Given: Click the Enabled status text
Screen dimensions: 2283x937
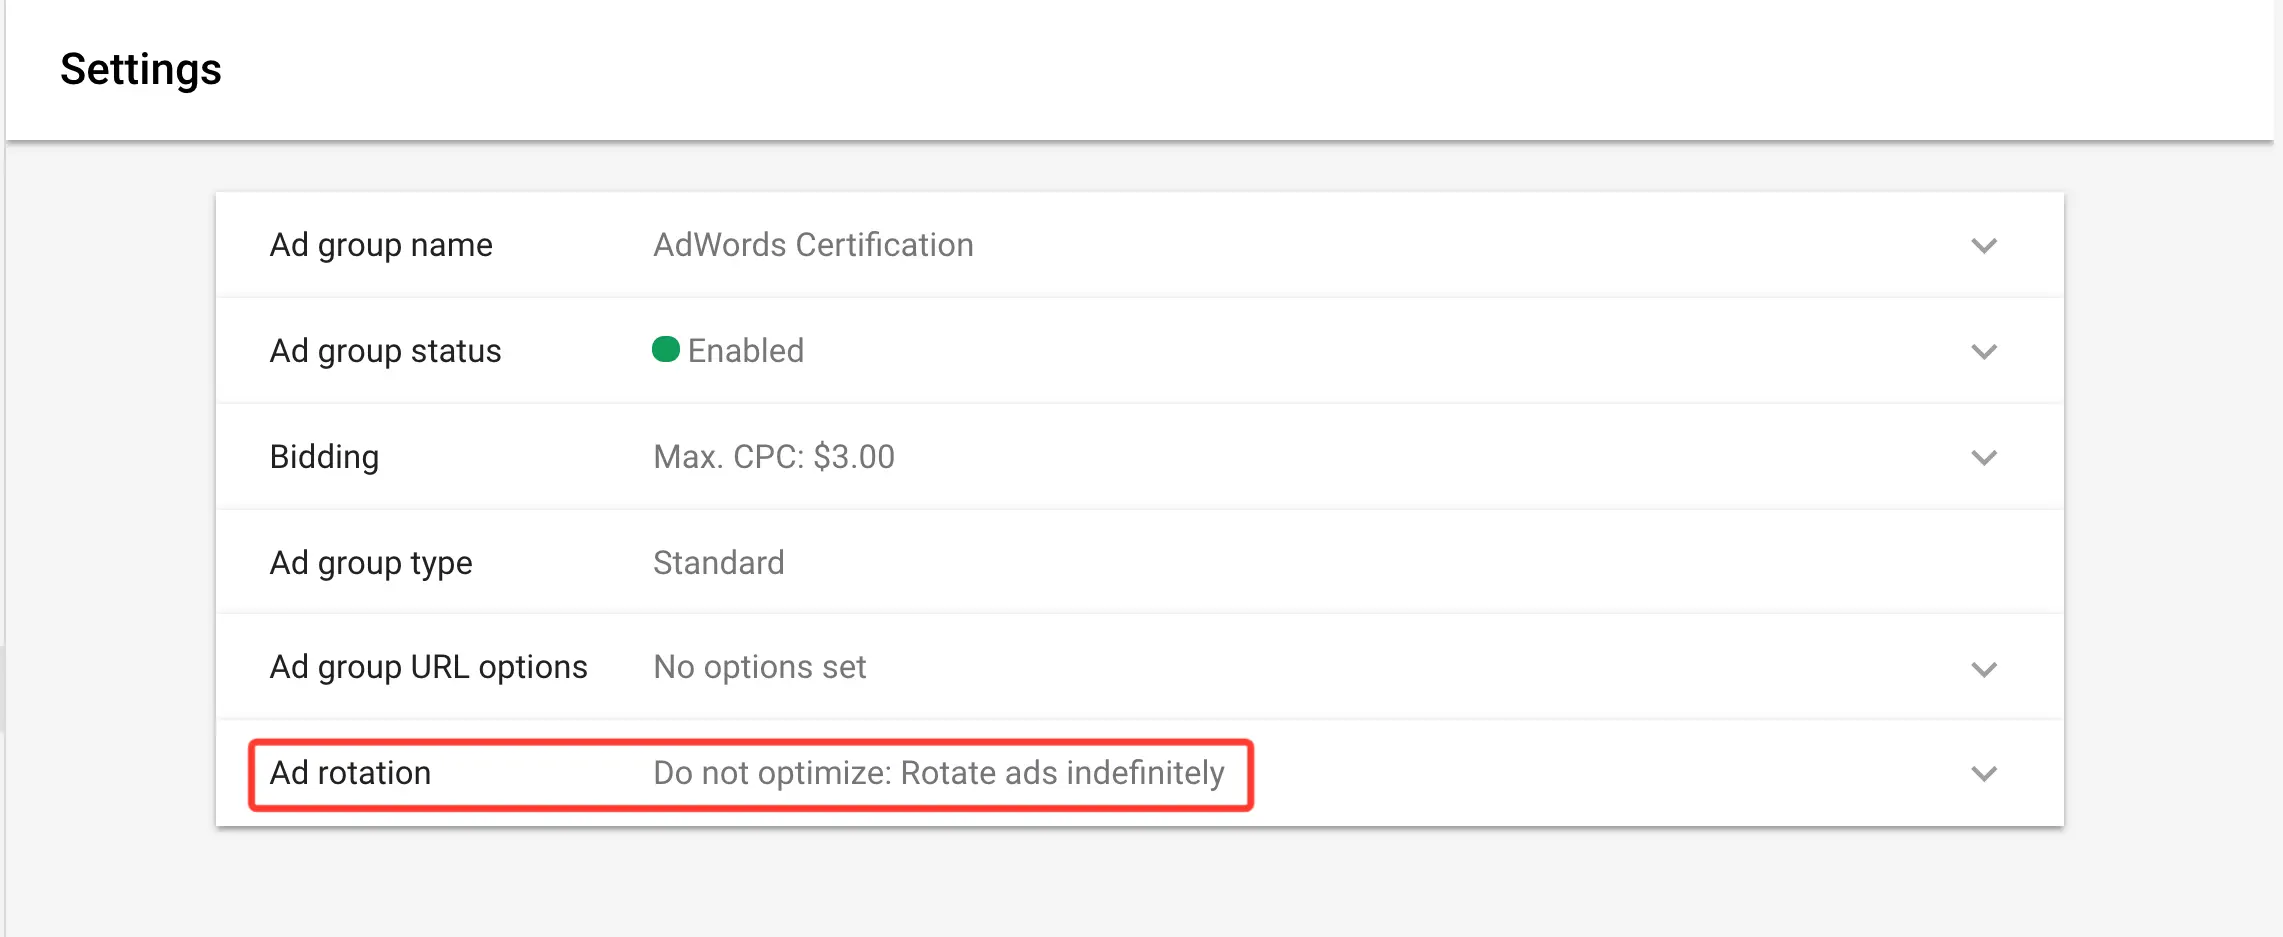Looking at the screenshot, I should [746, 351].
